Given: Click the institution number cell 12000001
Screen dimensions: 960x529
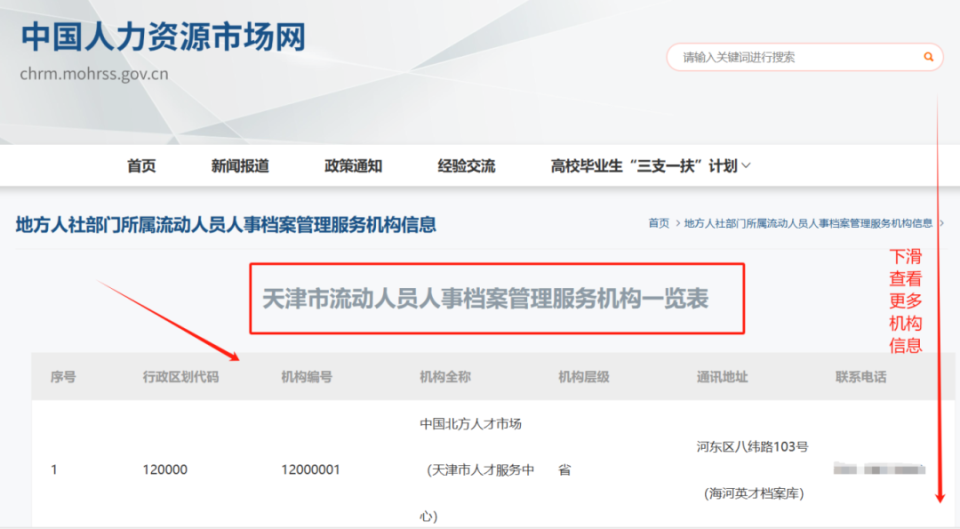Looking at the screenshot, I should pos(310,470).
